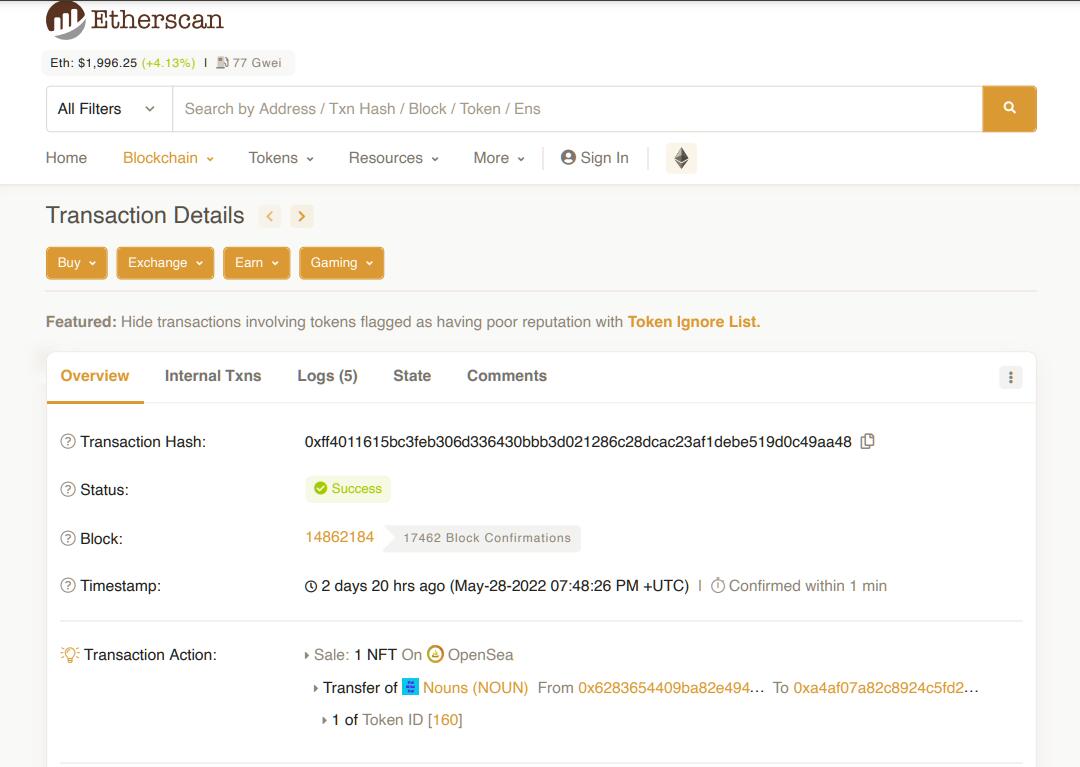Go to next transaction arrow
This screenshot has height=767, width=1080.
(301, 216)
